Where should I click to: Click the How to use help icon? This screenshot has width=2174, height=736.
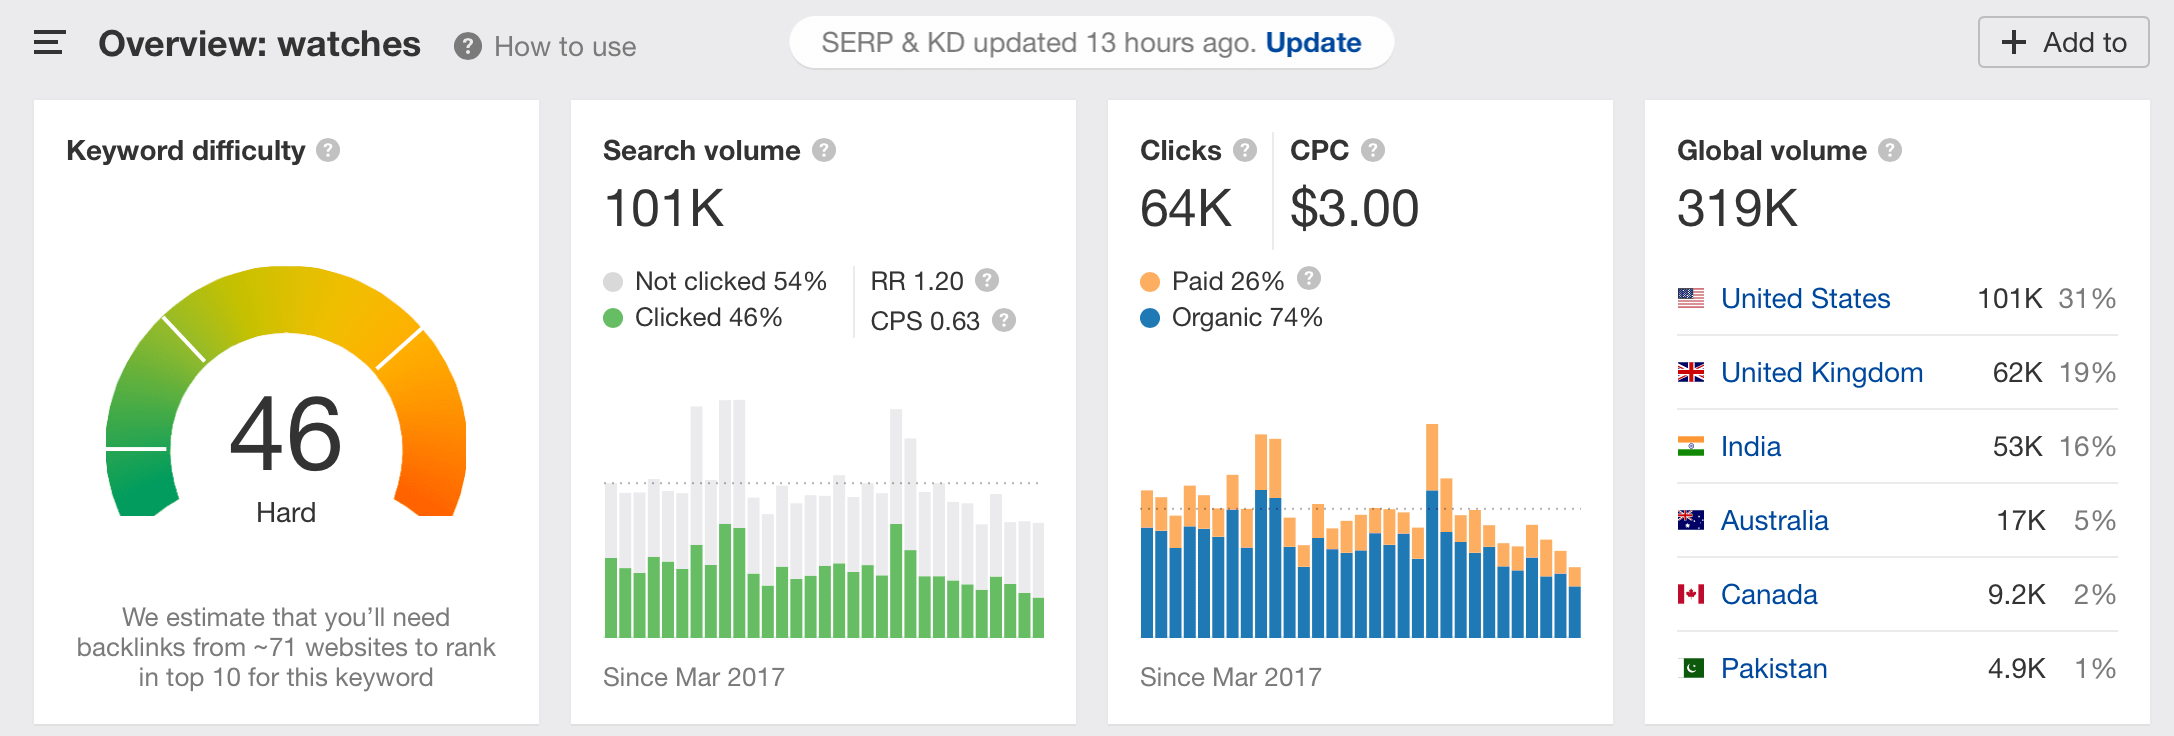point(467,46)
